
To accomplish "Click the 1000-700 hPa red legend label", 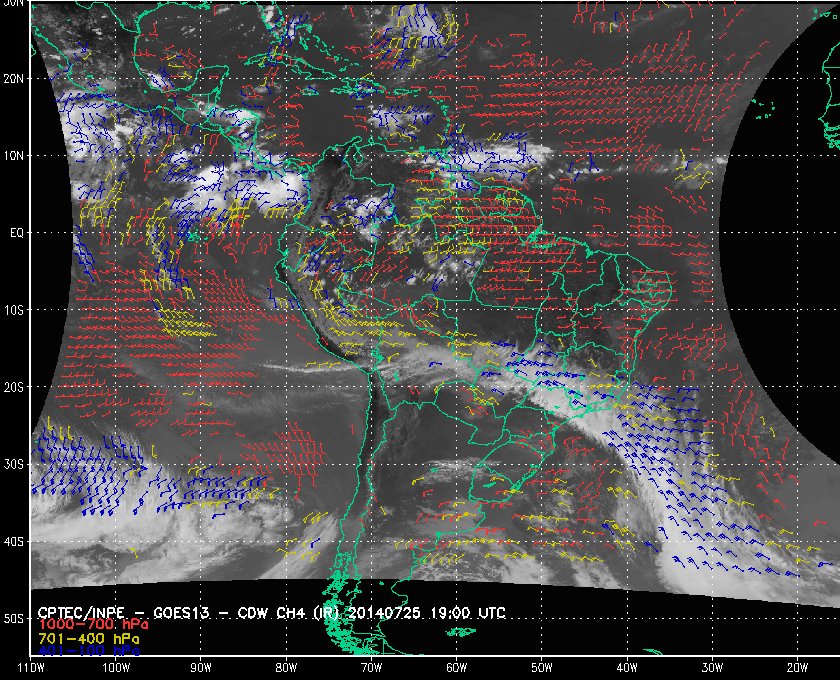I will coord(93,625).
